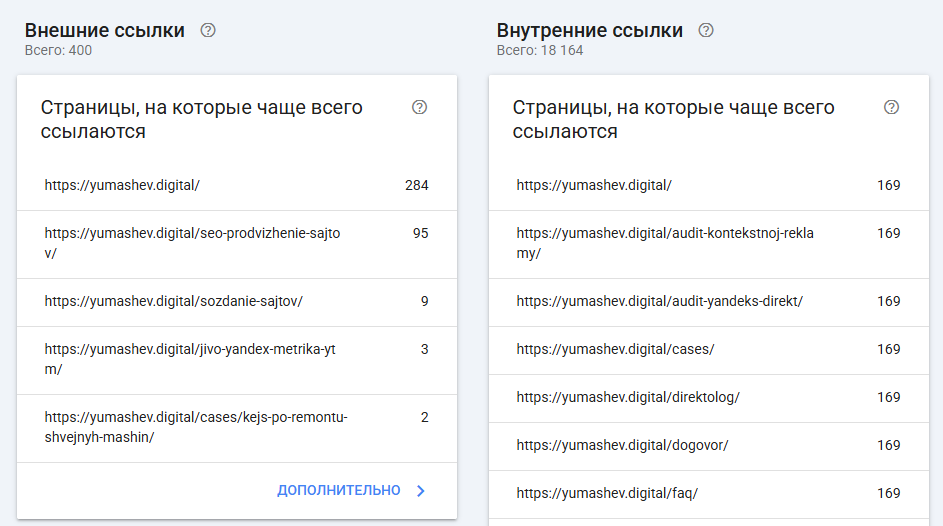The width and height of the screenshot is (943, 526).
Task: Click help icon in external links card
Action: tap(419, 107)
